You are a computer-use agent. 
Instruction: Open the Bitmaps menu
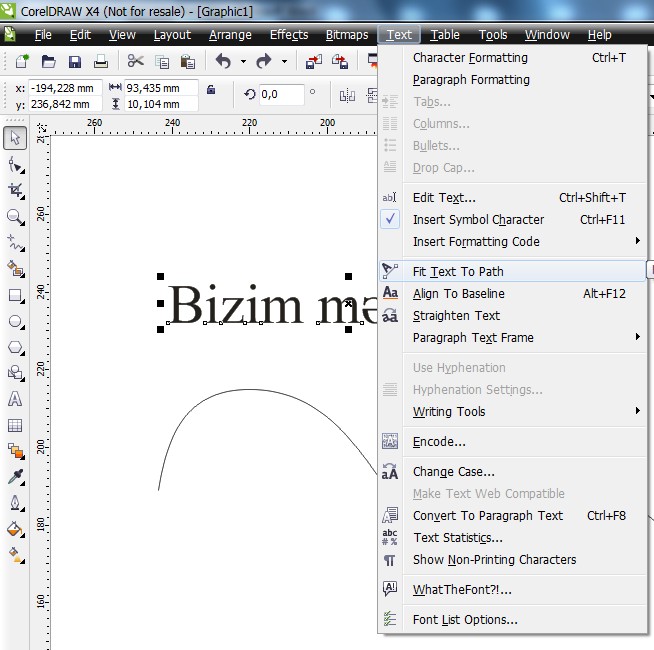347,35
